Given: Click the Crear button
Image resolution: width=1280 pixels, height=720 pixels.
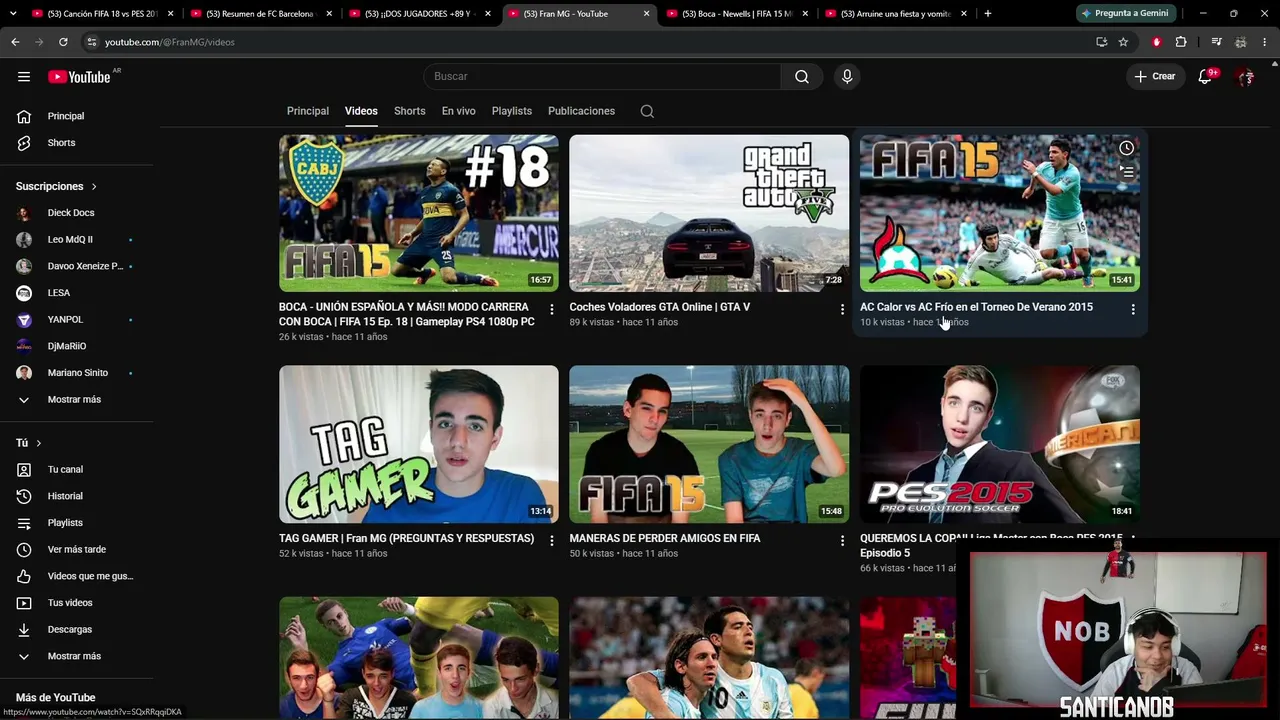Looking at the screenshot, I should click(1155, 77).
